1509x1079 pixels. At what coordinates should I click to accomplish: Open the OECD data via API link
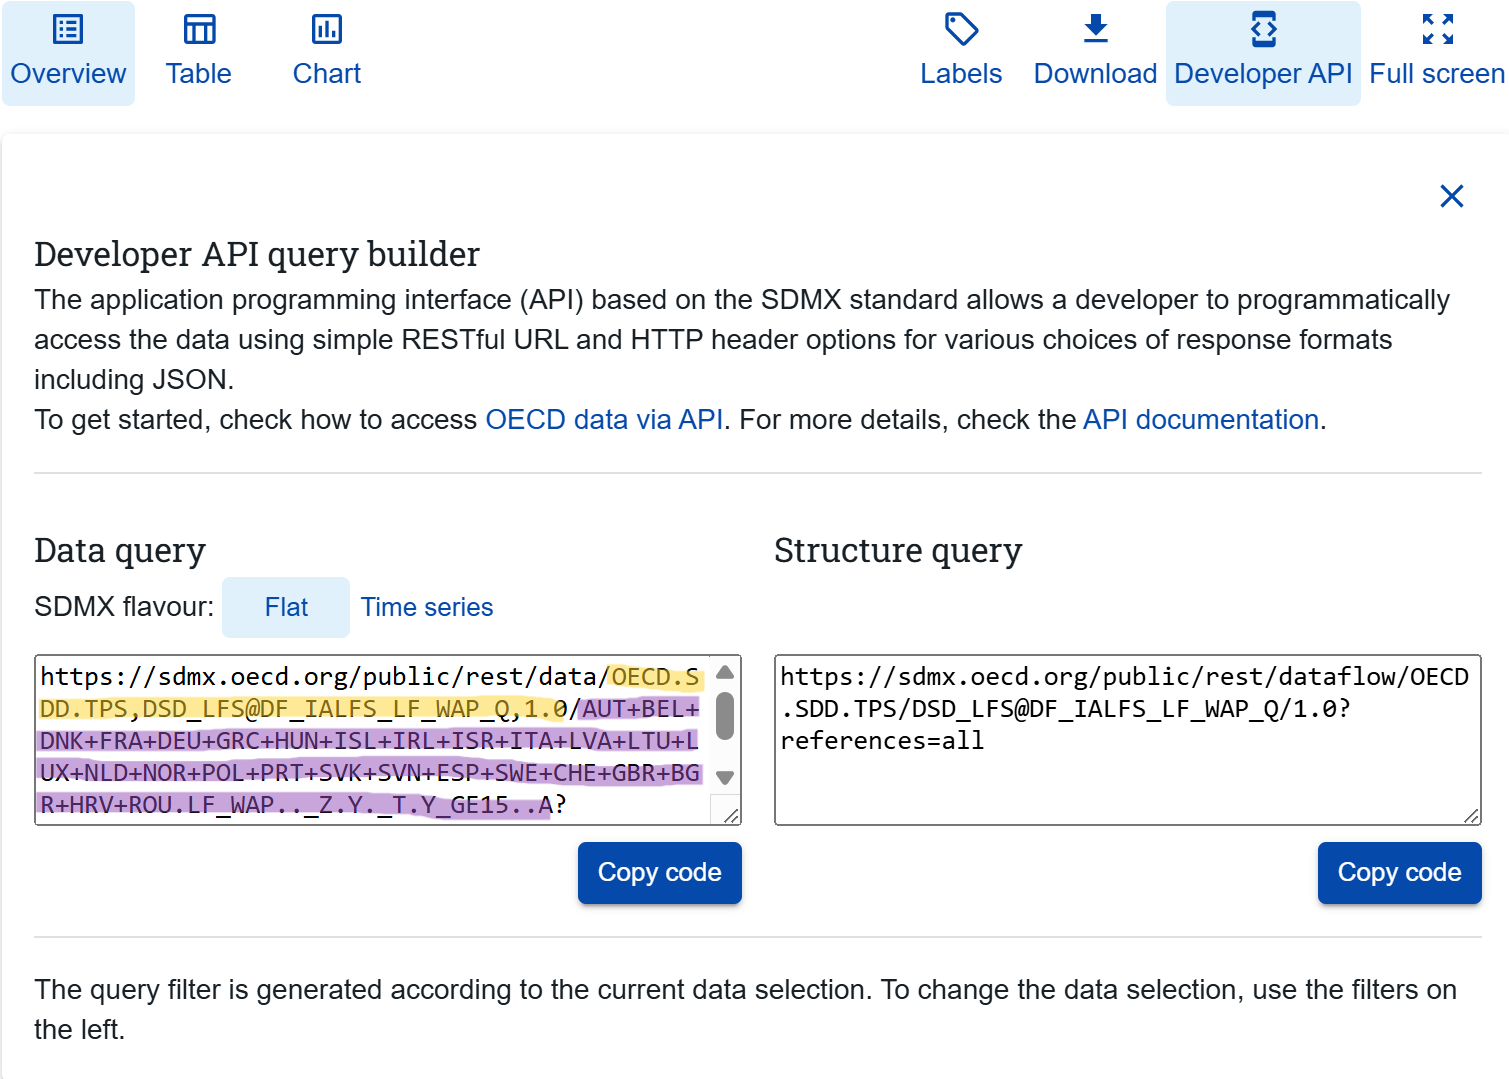(604, 420)
